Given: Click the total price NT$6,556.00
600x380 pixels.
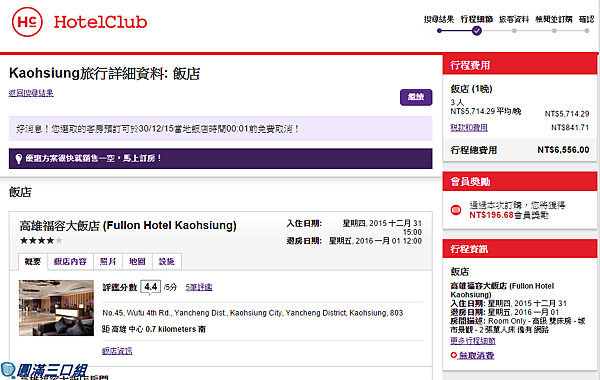Looking at the screenshot, I should click(563, 150).
